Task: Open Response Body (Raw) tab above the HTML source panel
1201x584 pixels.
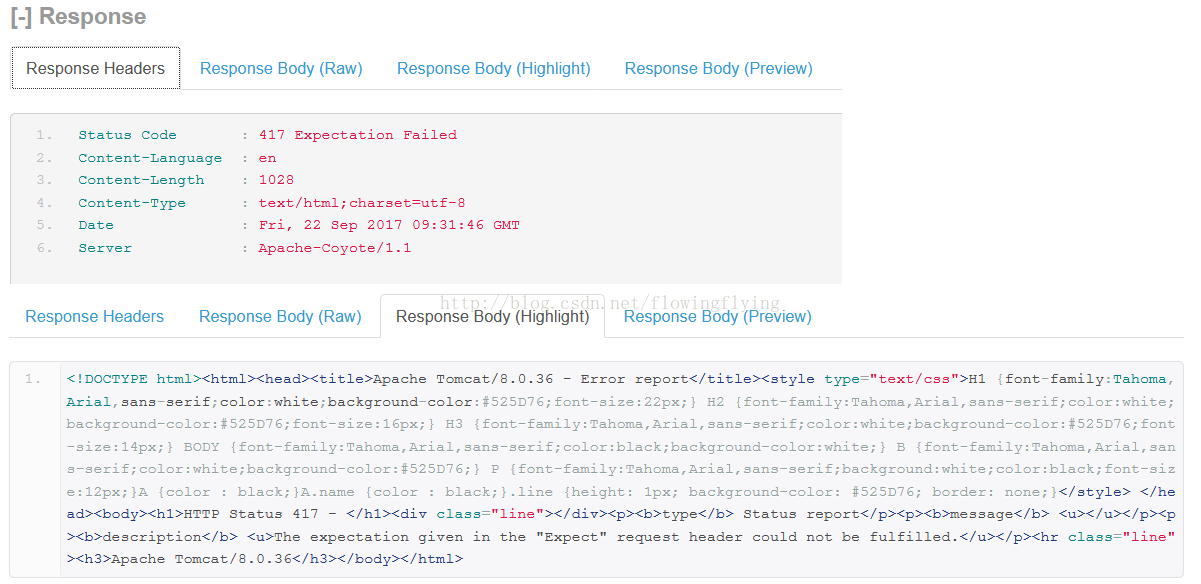Action: (280, 316)
